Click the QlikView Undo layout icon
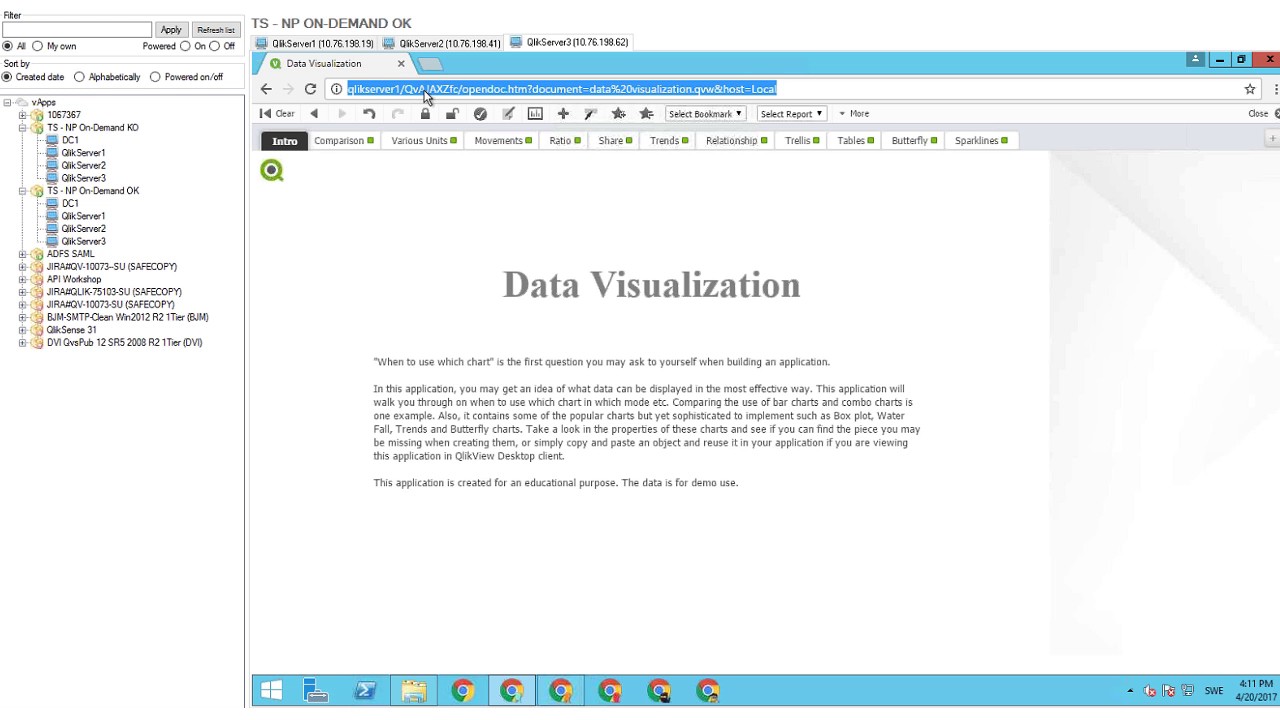Screen dimensions: 1280x720 tap(369, 114)
